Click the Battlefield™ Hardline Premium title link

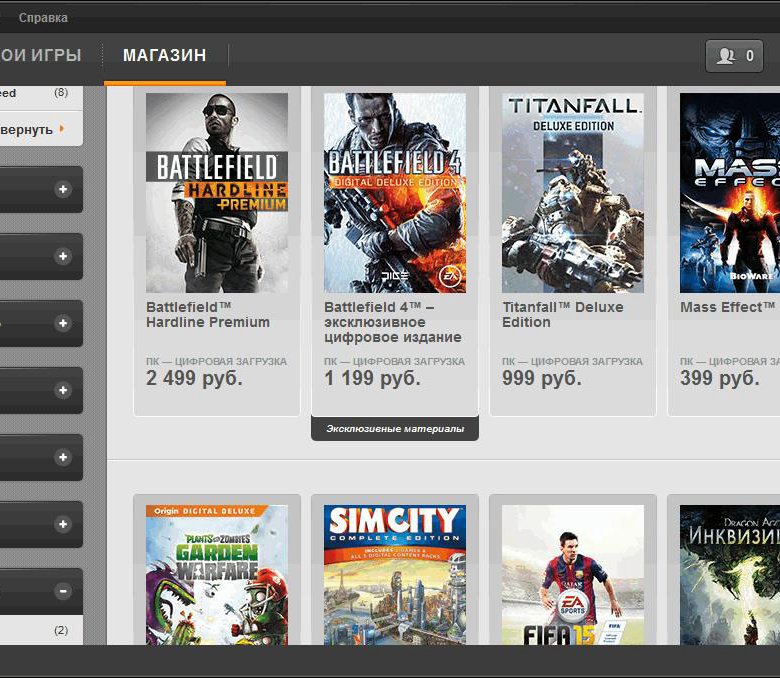click(208, 315)
